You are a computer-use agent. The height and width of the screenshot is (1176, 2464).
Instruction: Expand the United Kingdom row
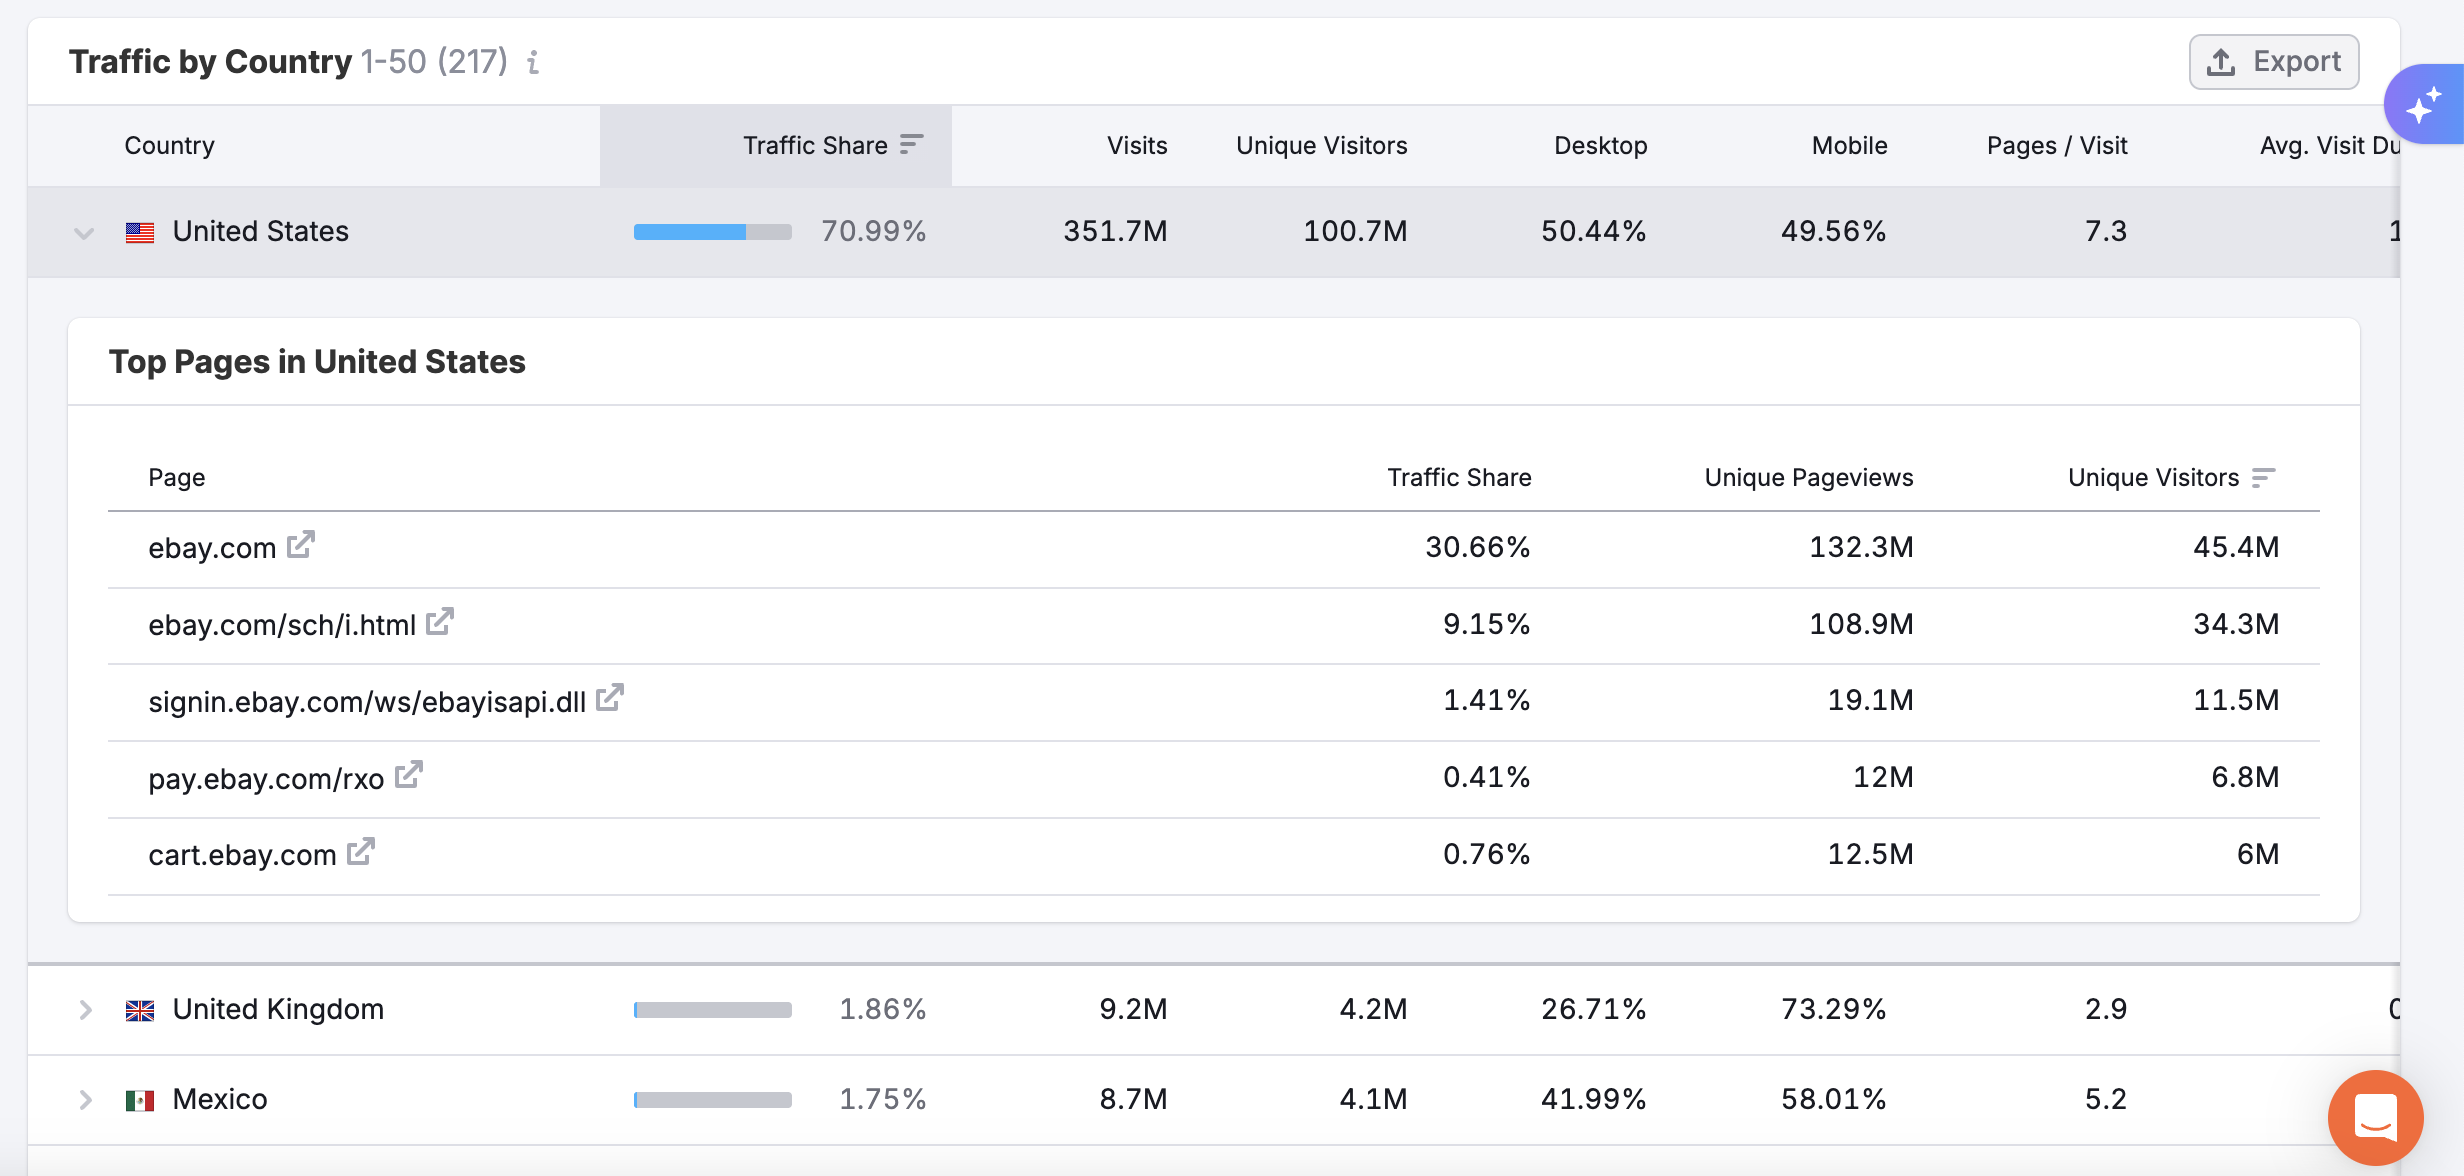84,1010
